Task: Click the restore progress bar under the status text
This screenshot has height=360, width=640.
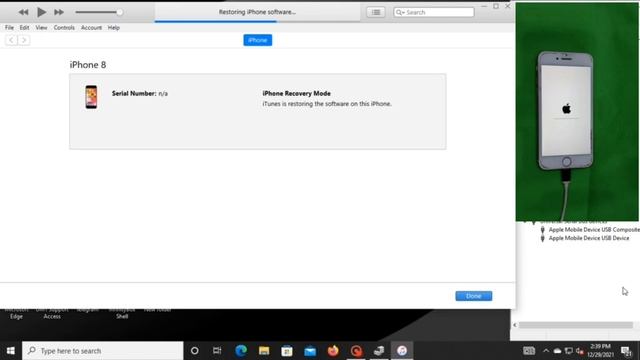Action: coord(258,21)
